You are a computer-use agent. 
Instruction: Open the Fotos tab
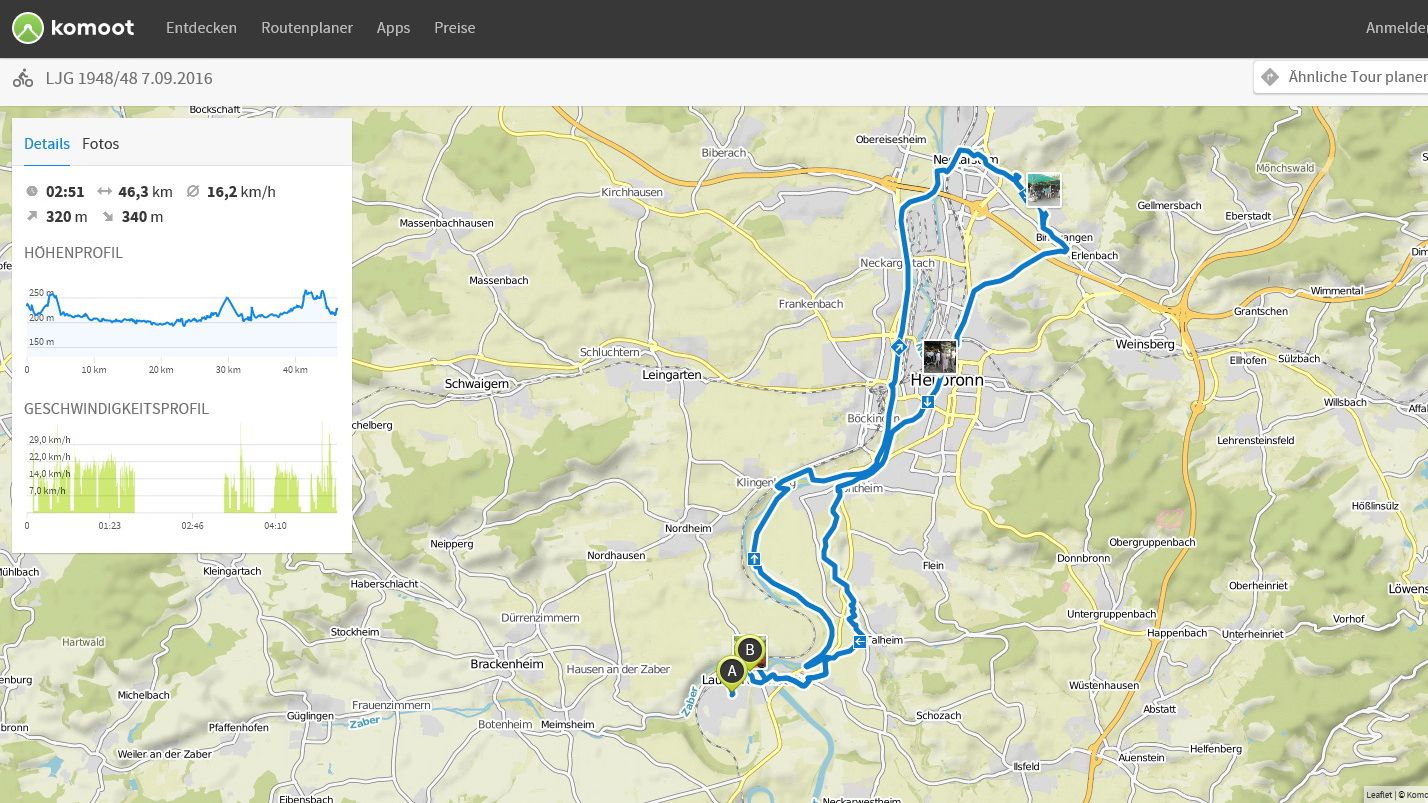point(100,144)
